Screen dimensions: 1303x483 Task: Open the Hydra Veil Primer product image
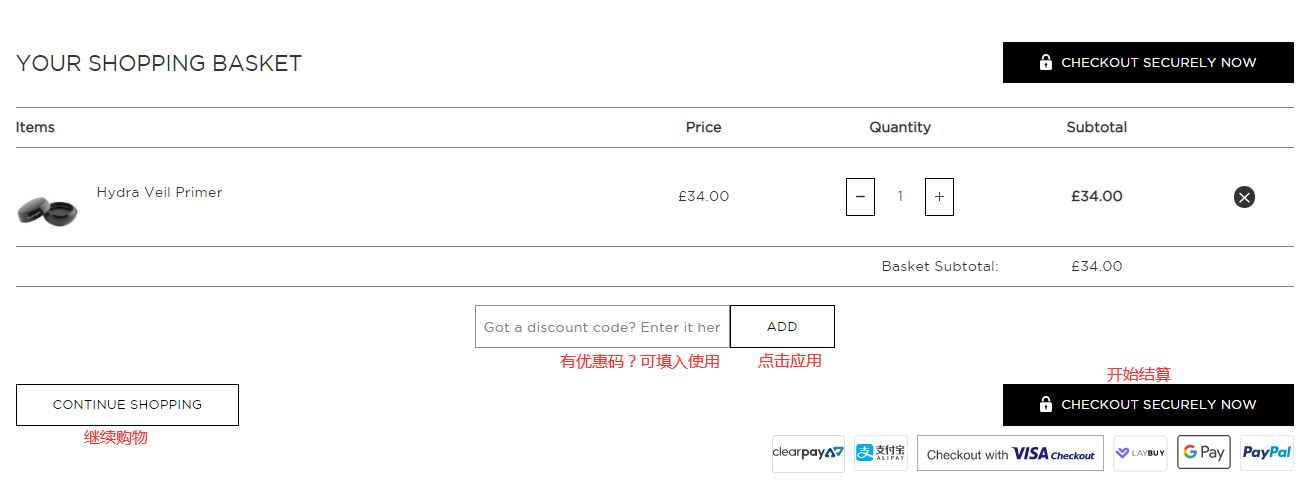pyautogui.click(x=48, y=210)
